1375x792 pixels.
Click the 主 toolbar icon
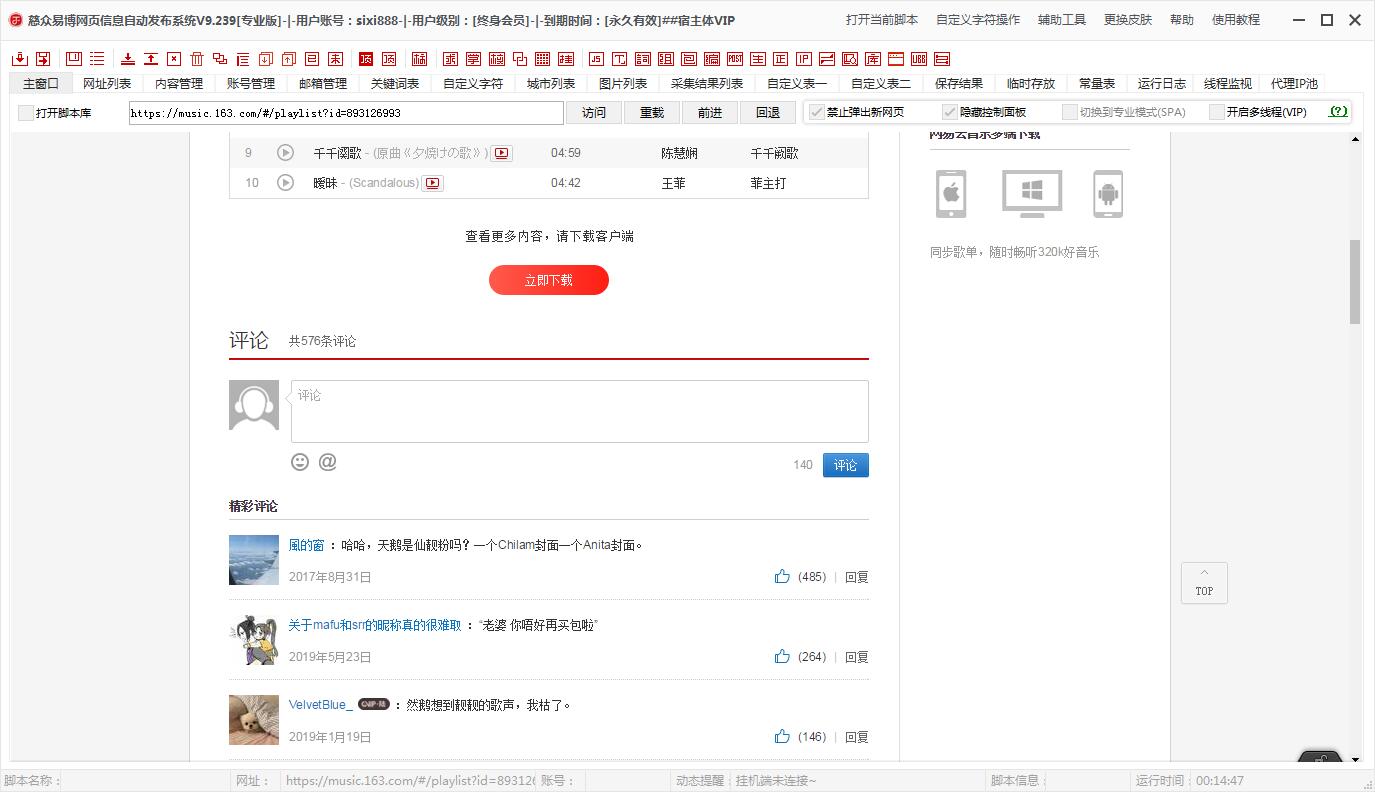(x=758, y=59)
